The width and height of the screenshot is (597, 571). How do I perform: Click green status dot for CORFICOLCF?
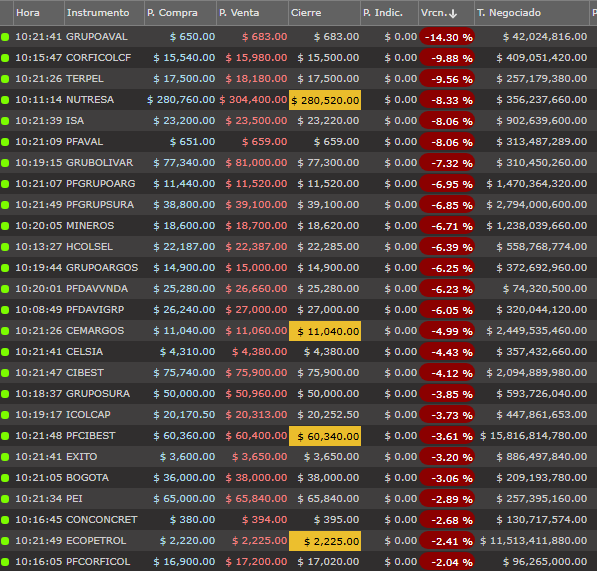(x=5, y=58)
